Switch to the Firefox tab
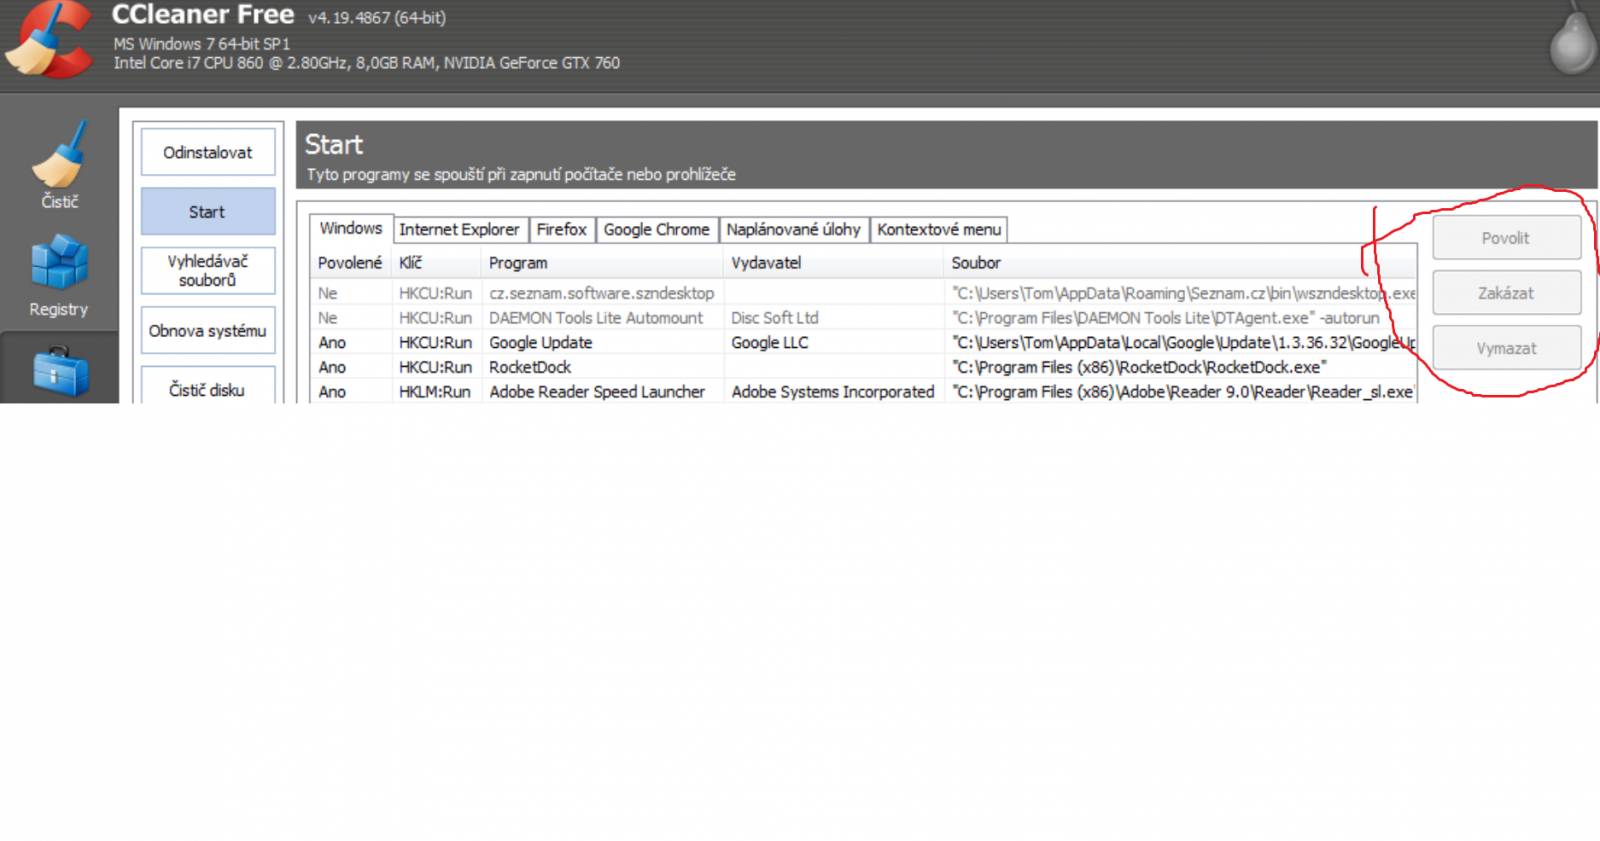 (562, 230)
